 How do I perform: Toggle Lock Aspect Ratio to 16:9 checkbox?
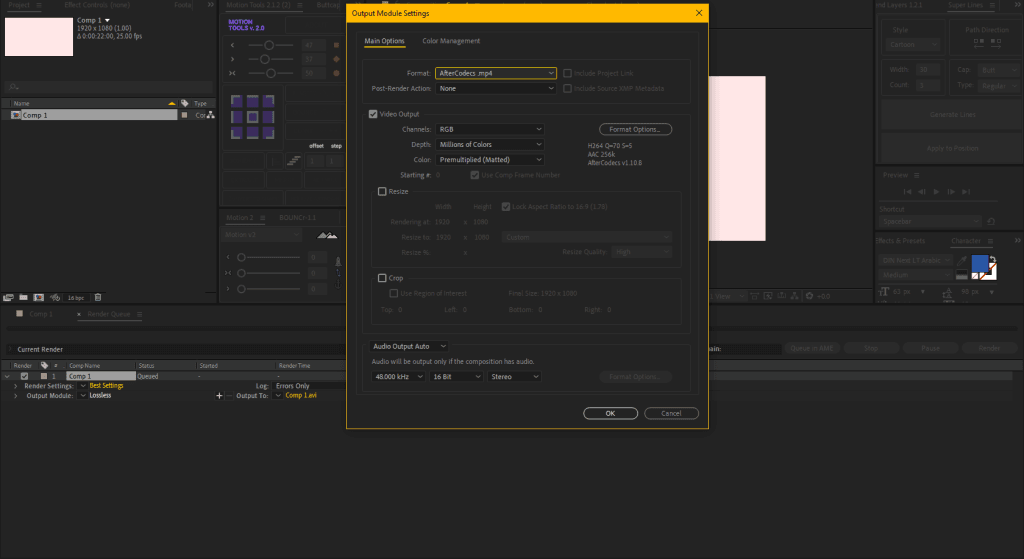[x=505, y=206]
